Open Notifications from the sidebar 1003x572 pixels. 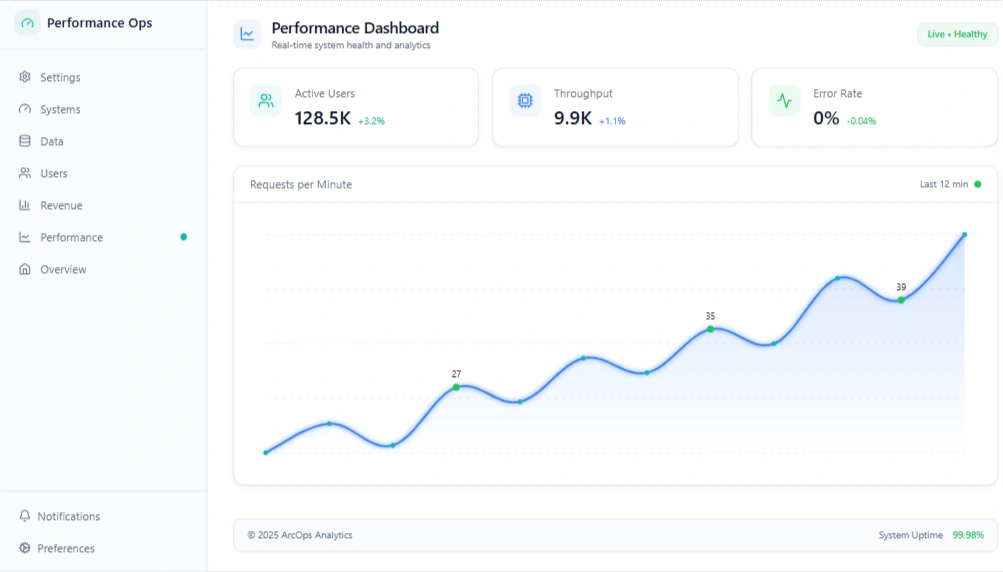(103, 516)
